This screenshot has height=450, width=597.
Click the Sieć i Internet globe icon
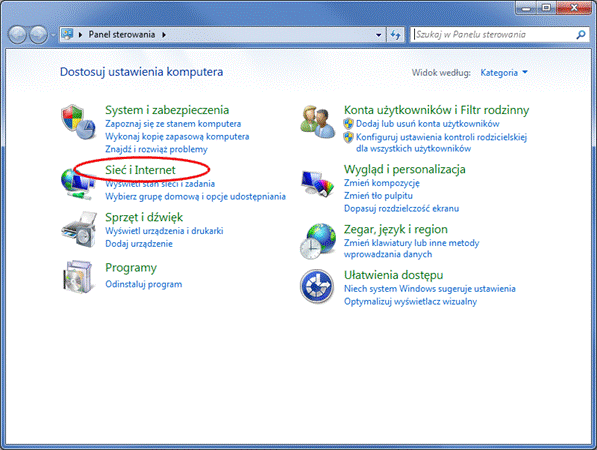[78, 184]
